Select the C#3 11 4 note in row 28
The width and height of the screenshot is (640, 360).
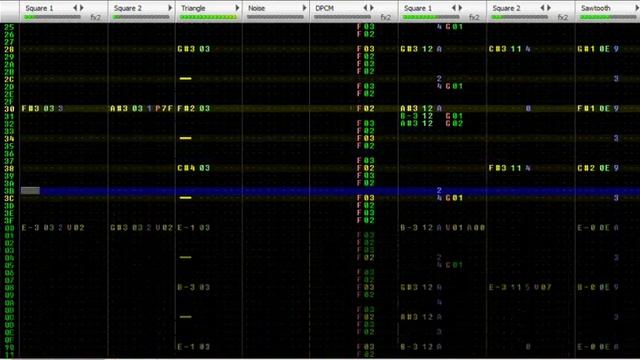[x=510, y=49]
